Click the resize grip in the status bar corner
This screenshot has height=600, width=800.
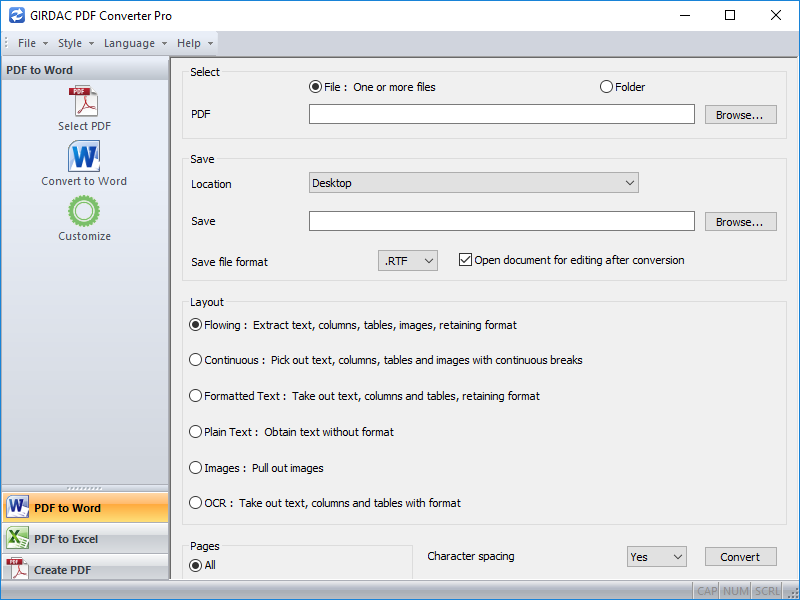coord(792,592)
